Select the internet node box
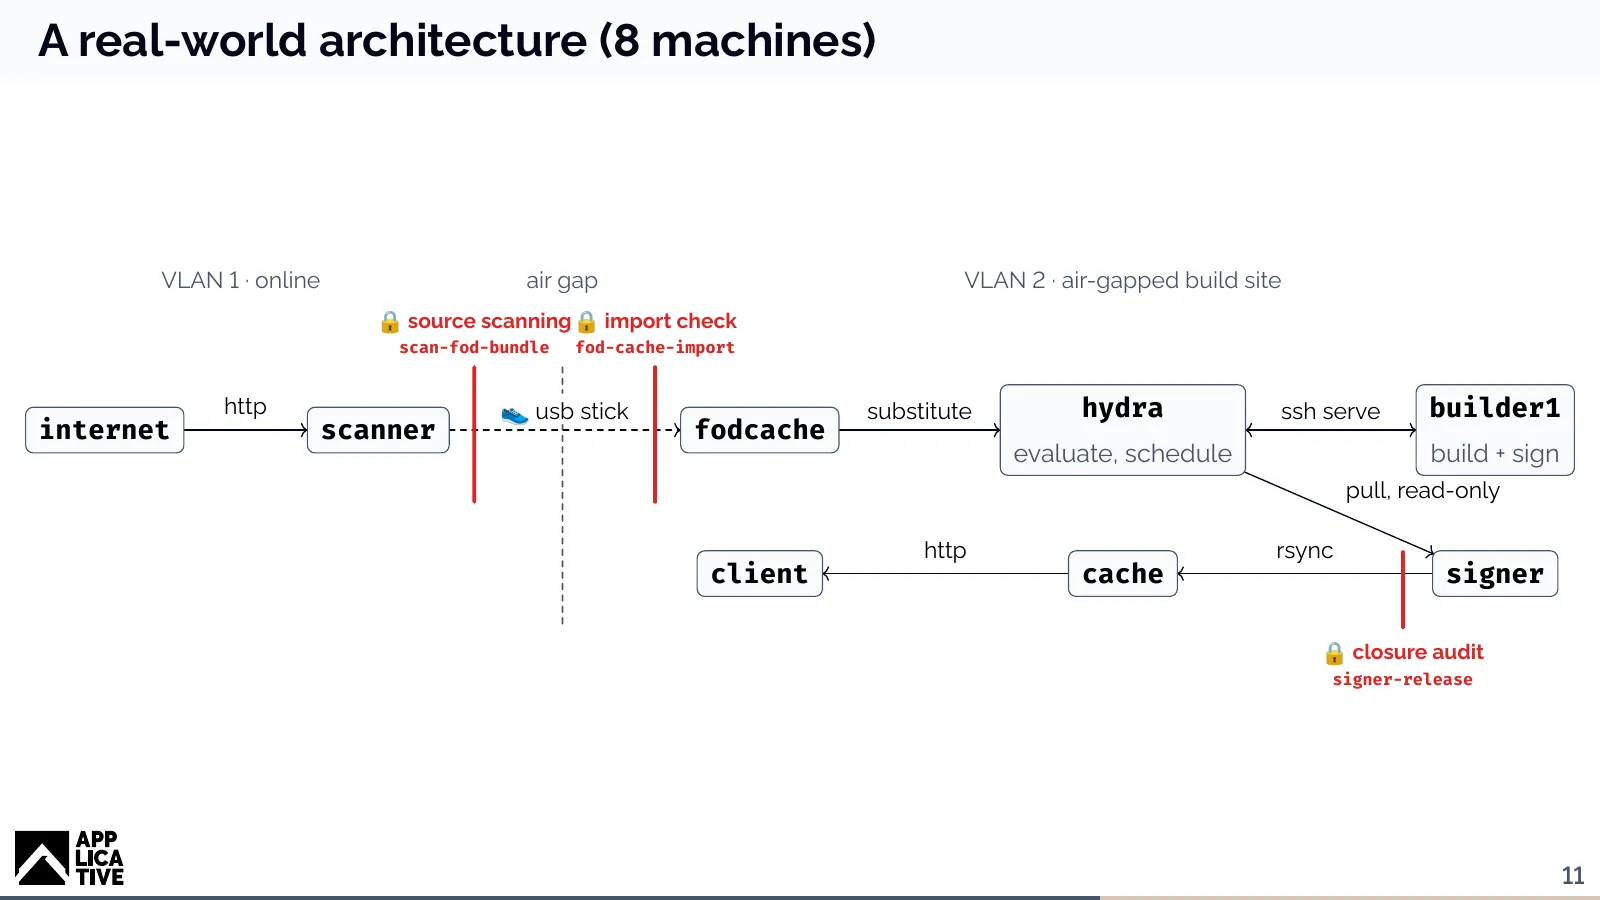 [105, 430]
